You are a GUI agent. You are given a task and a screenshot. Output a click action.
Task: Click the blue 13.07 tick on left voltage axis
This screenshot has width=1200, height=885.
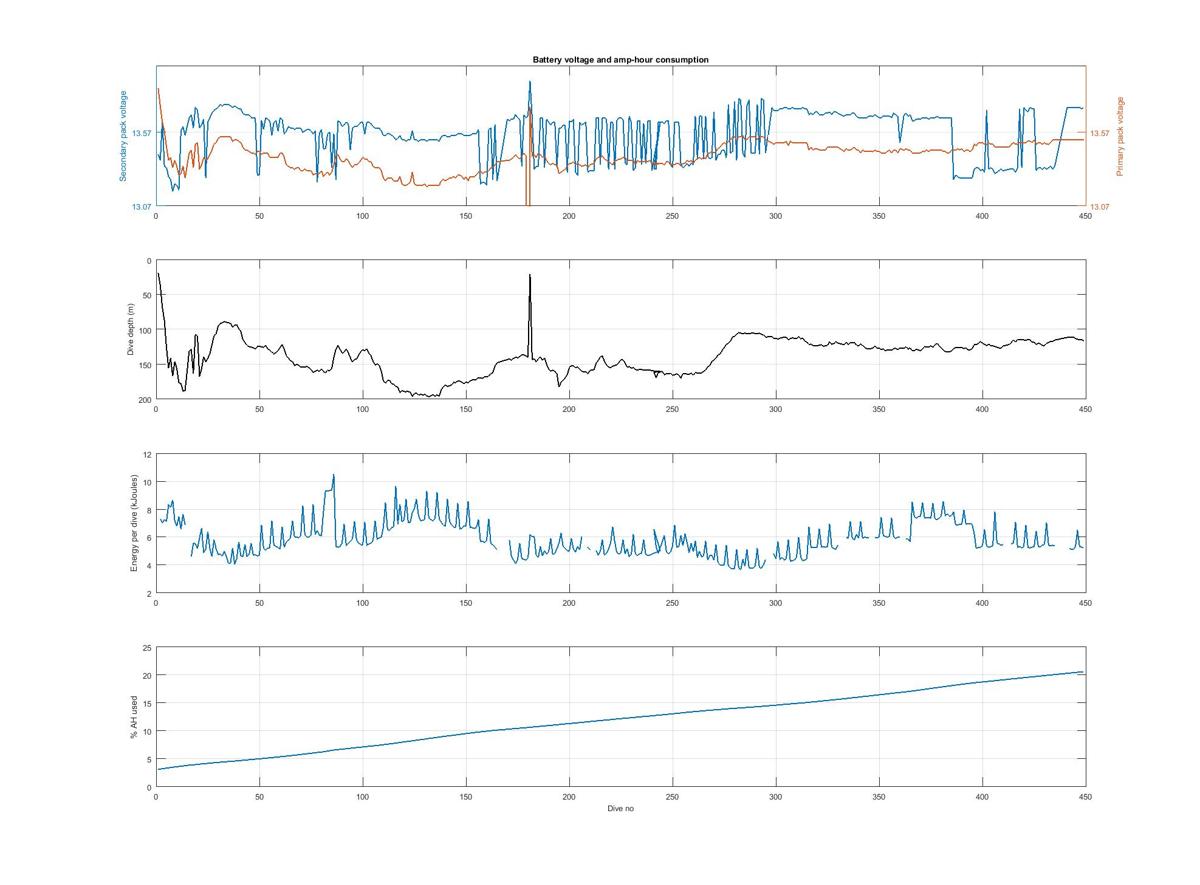141,207
